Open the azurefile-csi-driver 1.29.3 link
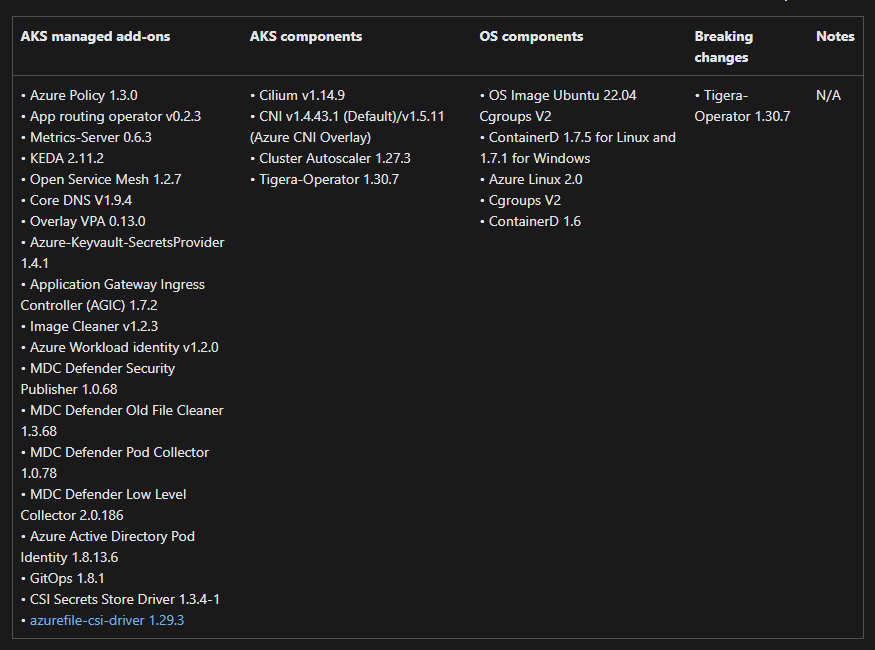 coord(107,620)
